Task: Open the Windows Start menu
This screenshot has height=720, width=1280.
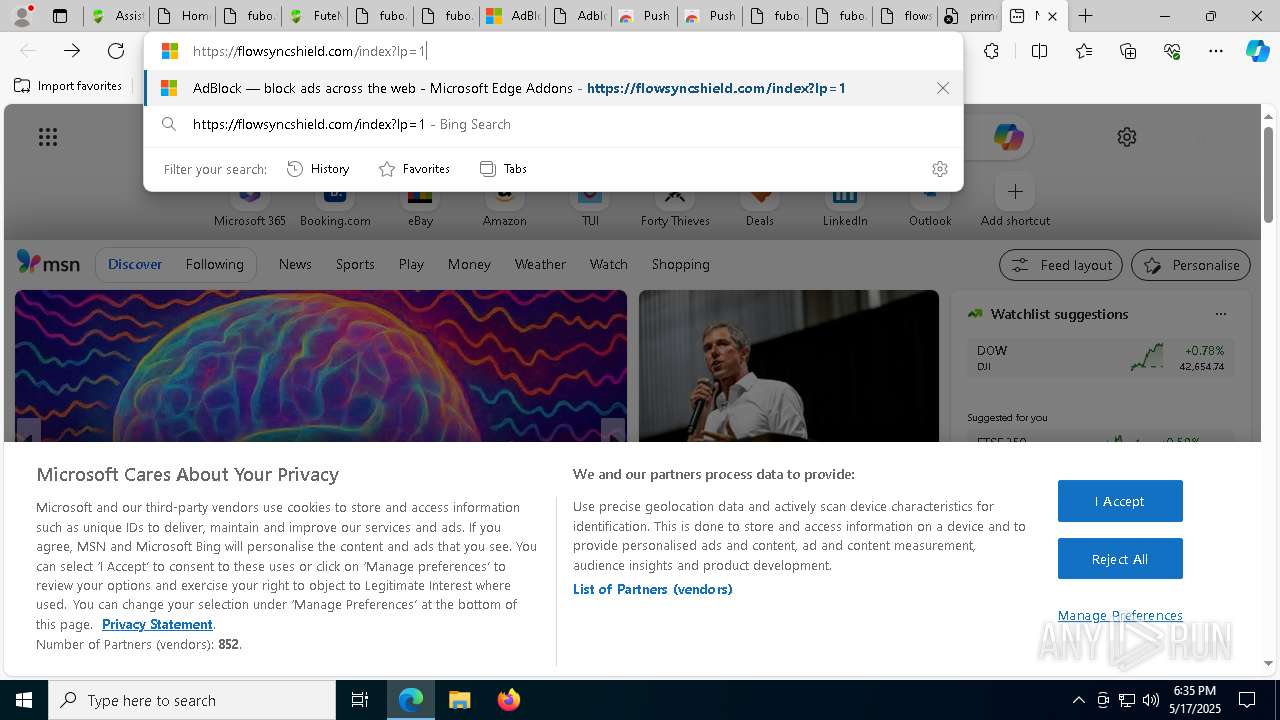Action: pyautogui.click(x=24, y=700)
